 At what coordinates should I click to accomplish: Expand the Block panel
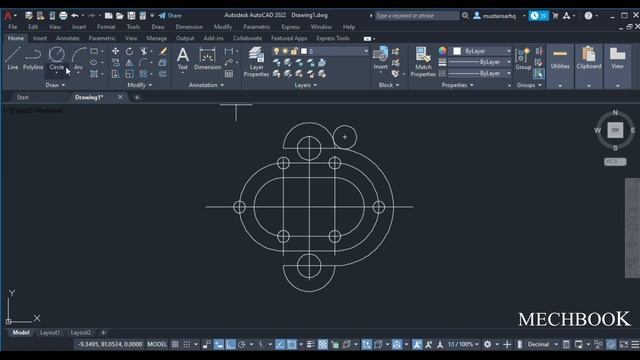point(389,85)
